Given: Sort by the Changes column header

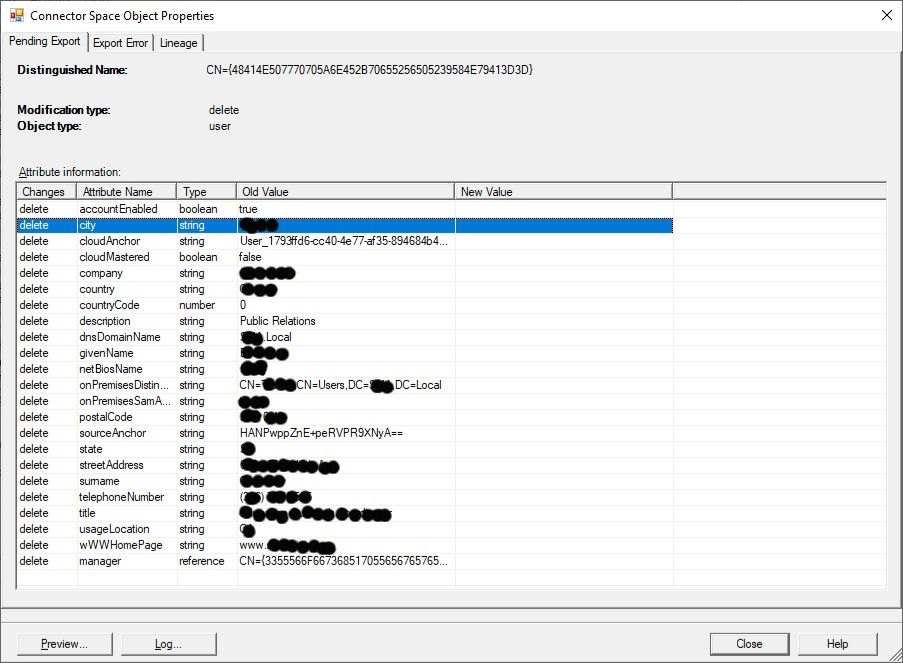Looking at the screenshot, I should coord(47,192).
